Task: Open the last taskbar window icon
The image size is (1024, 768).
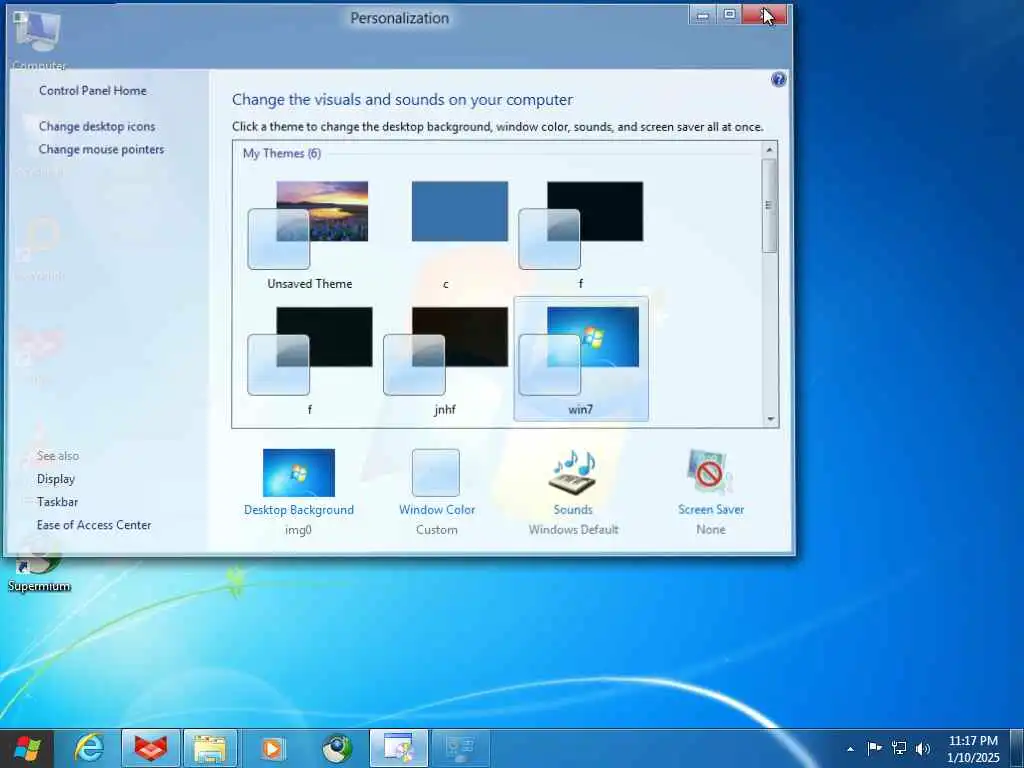Action: click(460, 748)
